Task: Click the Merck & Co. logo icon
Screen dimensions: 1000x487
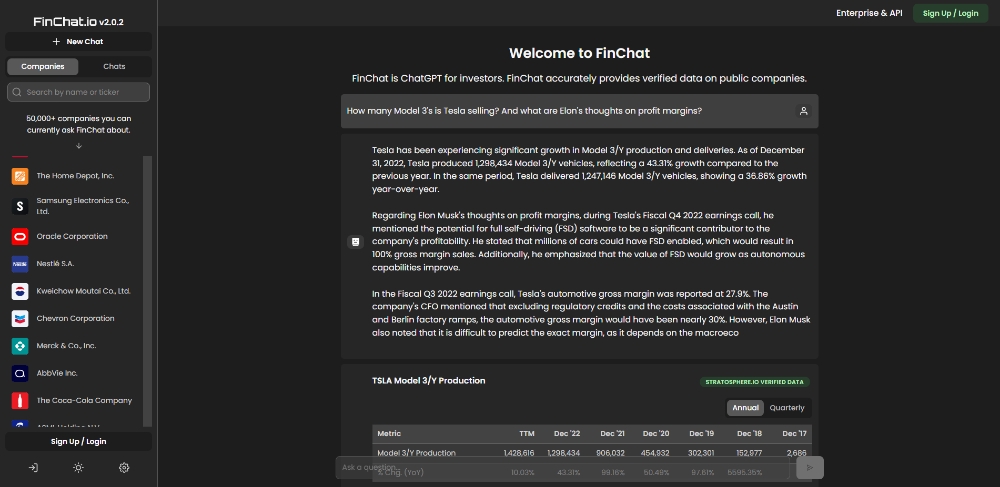Action: [x=20, y=346]
